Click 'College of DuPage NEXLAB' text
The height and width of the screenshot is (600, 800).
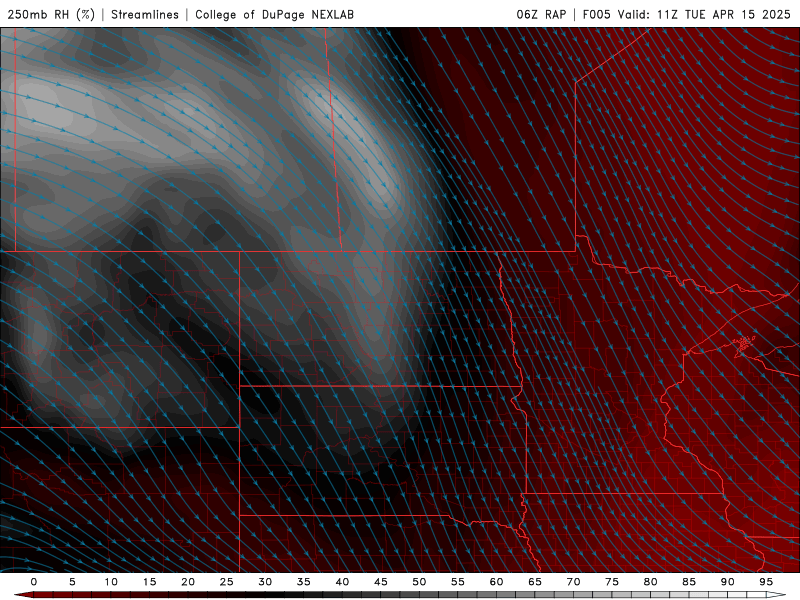coord(274,14)
